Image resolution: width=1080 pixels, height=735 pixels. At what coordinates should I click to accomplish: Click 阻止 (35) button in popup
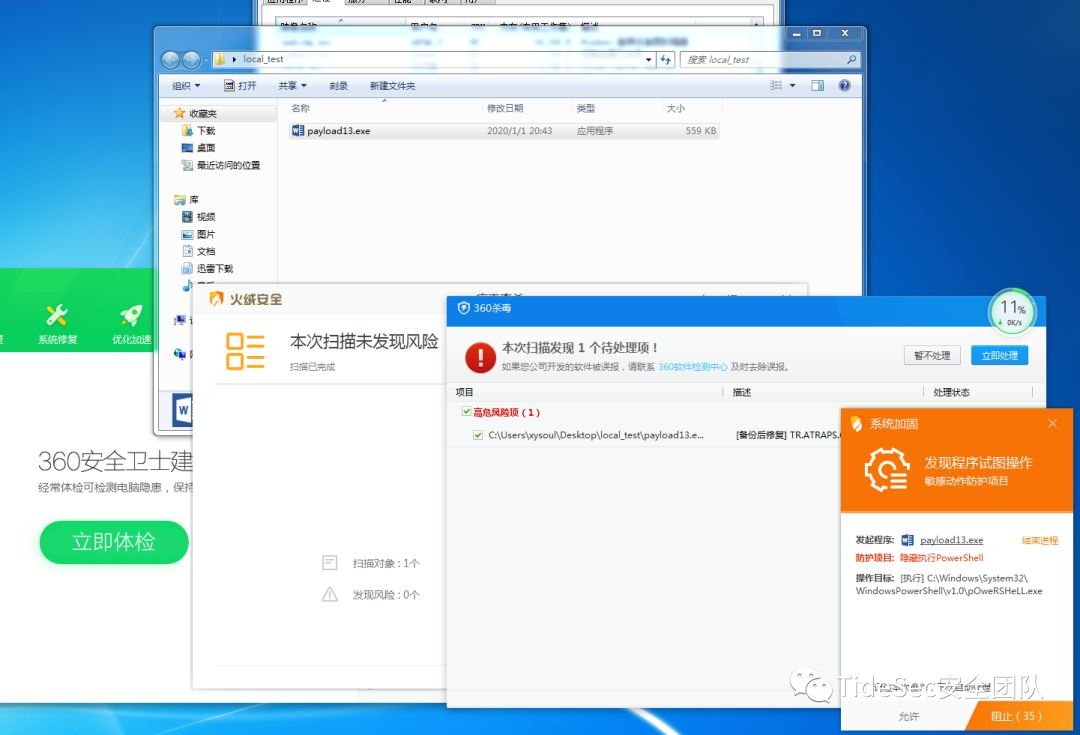point(1017,716)
